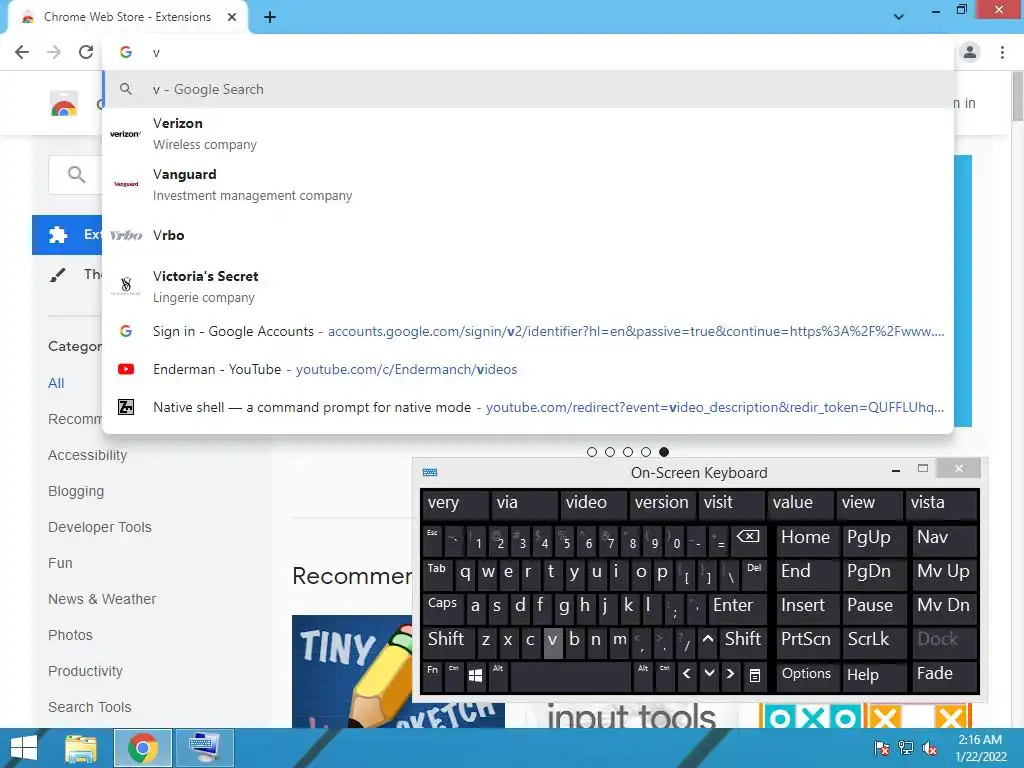Open File Explorer from taskbar
Screen dimensions: 1024x768
(x=81, y=748)
